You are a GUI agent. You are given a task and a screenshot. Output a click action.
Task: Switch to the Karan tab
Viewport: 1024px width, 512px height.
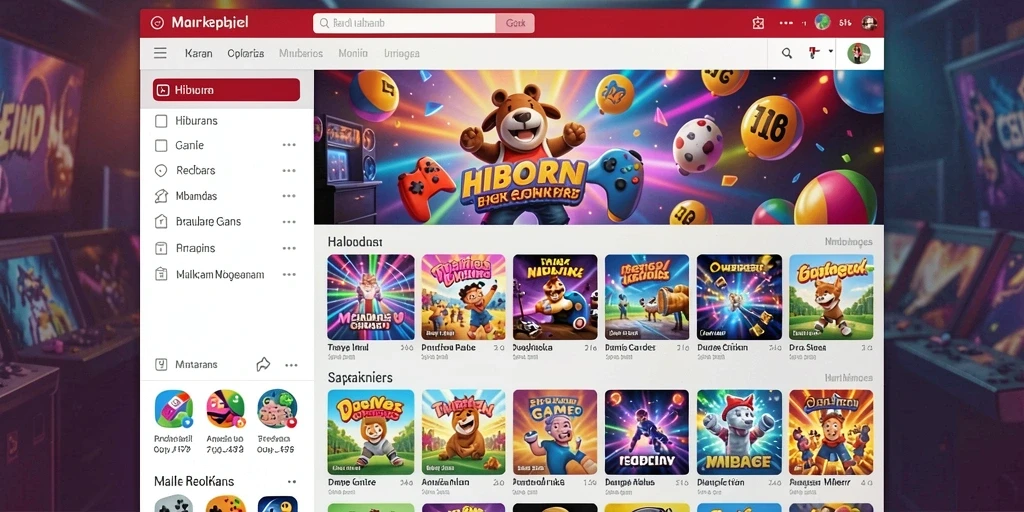(x=199, y=54)
